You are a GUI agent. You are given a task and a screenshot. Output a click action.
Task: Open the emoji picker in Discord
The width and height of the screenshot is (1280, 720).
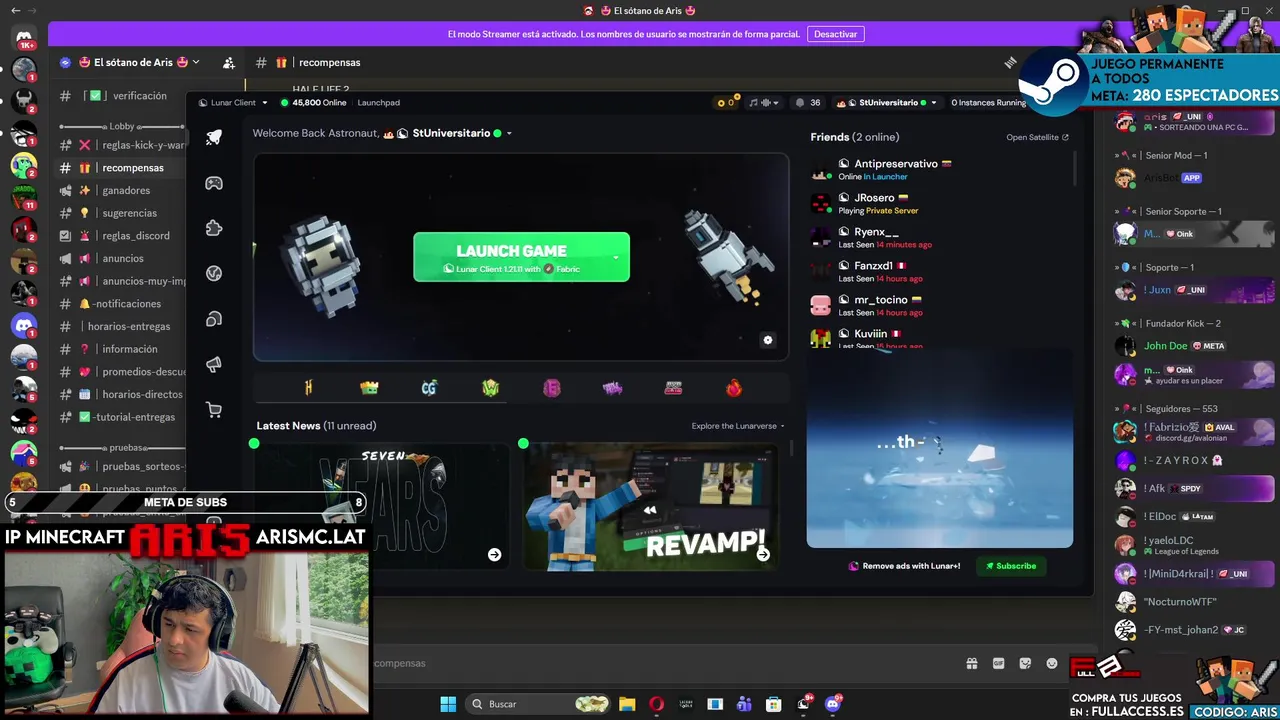(x=1052, y=663)
